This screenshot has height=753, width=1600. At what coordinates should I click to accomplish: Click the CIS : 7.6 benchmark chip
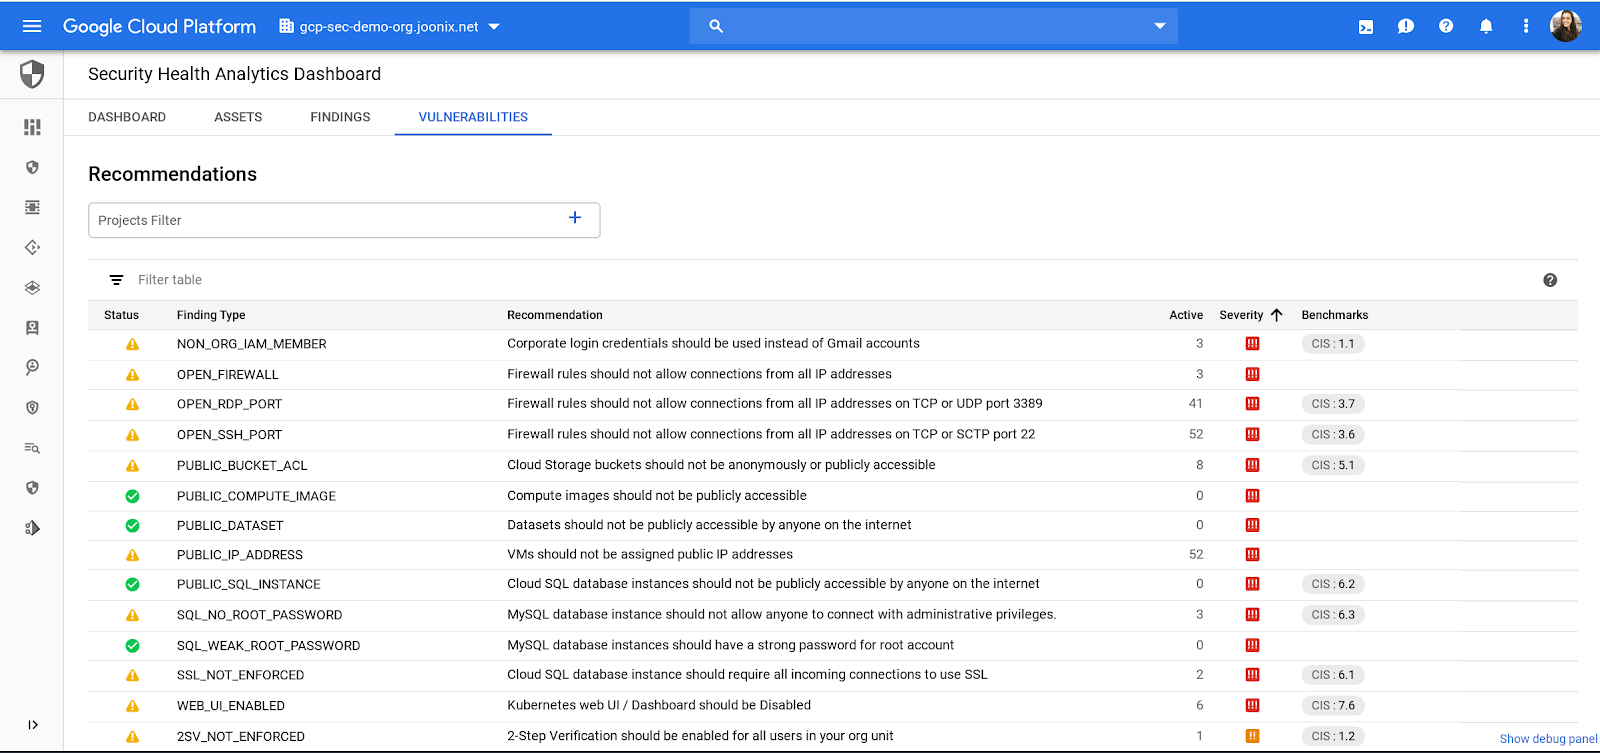(1333, 706)
